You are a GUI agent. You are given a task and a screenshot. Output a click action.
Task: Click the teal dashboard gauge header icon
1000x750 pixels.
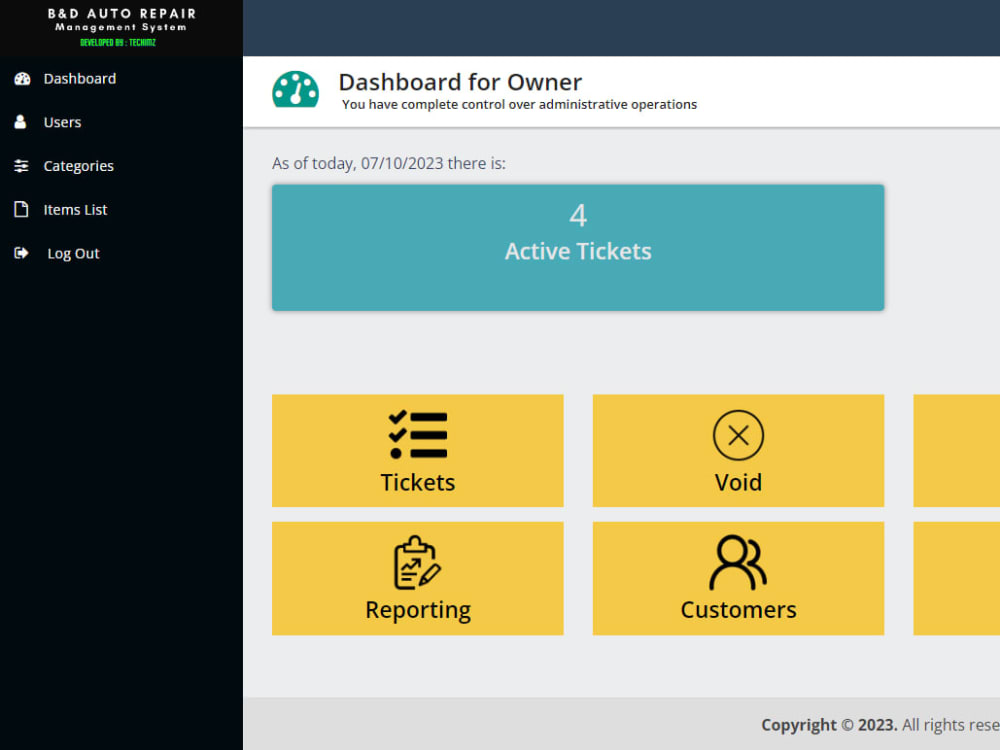(295, 89)
